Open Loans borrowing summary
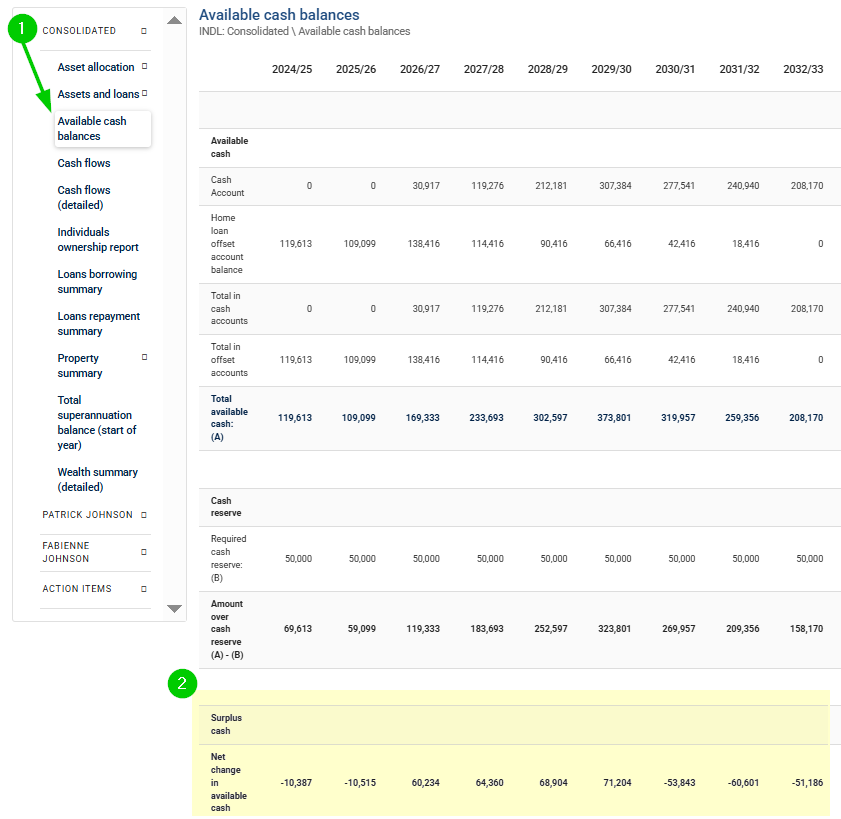The width and height of the screenshot is (841, 819). click(x=97, y=281)
